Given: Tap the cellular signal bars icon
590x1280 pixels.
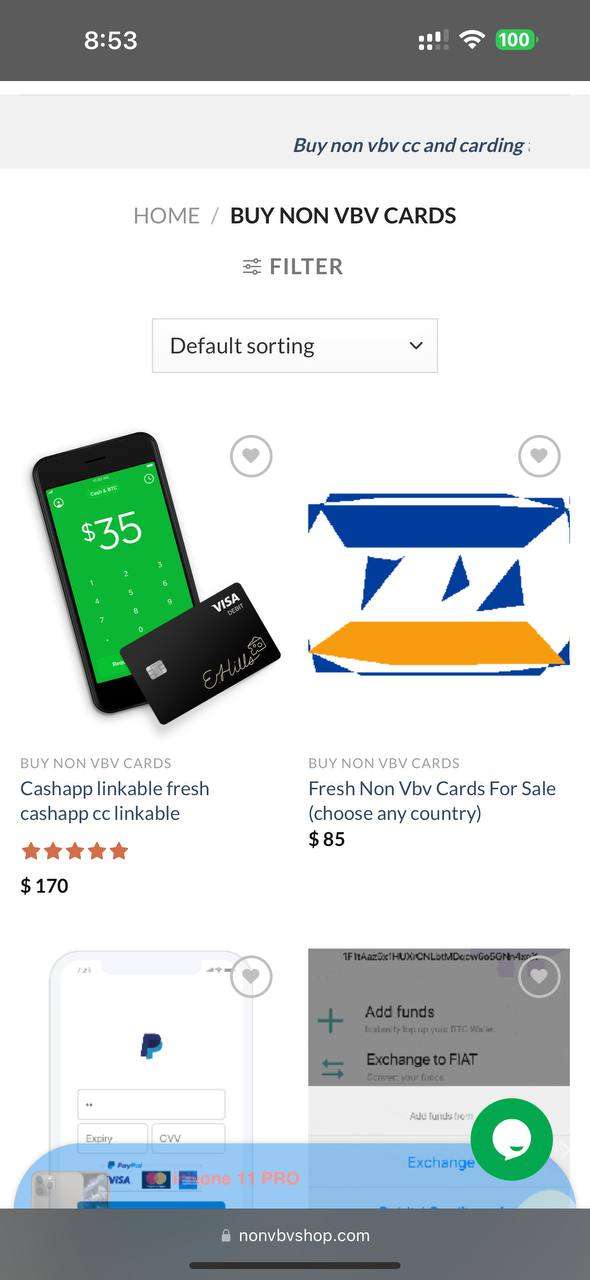Looking at the screenshot, I should [x=433, y=41].
